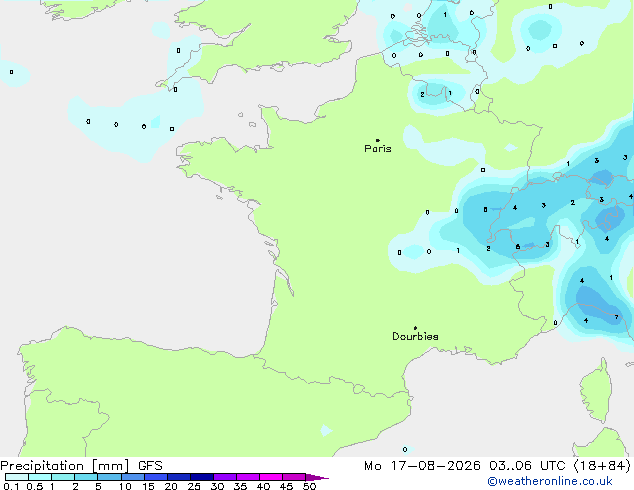Screen dimensions: 634x490
Task: Select the 10–15 mm legend color swatch
Action: 132,477
